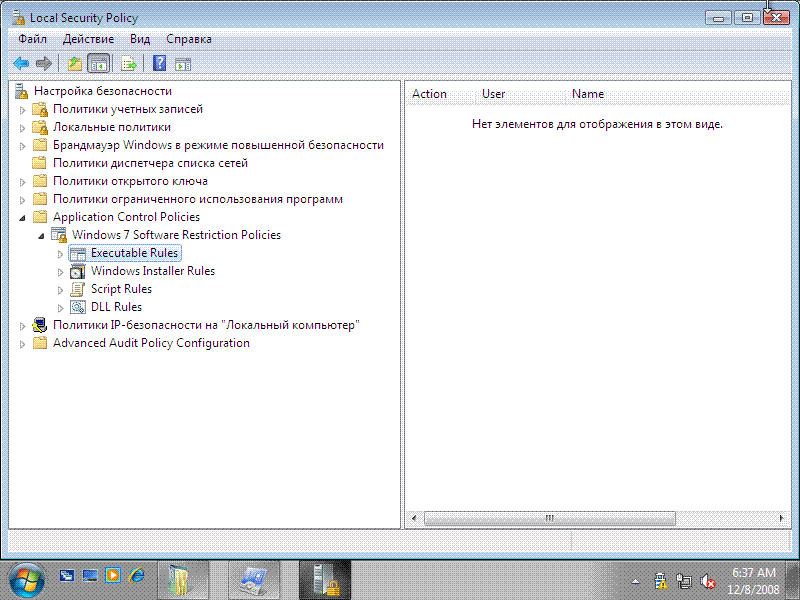Expand the Executable Rules node
Screen dimensions: 800x600
click(x=60, y=254)
